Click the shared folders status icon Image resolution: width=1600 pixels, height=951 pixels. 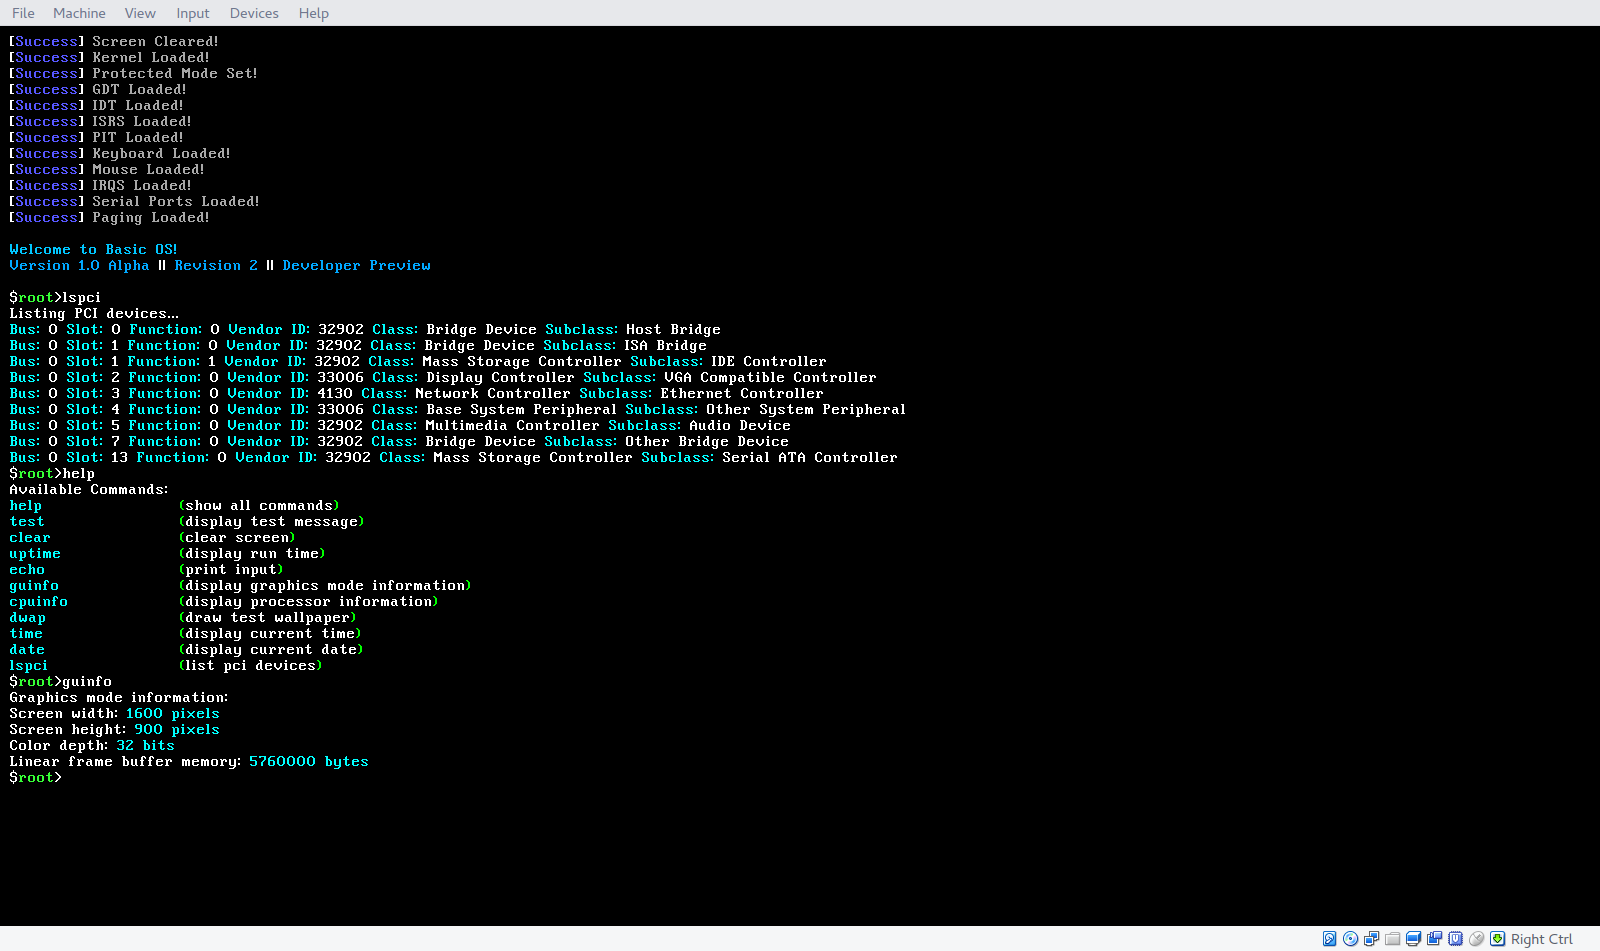1392,938
